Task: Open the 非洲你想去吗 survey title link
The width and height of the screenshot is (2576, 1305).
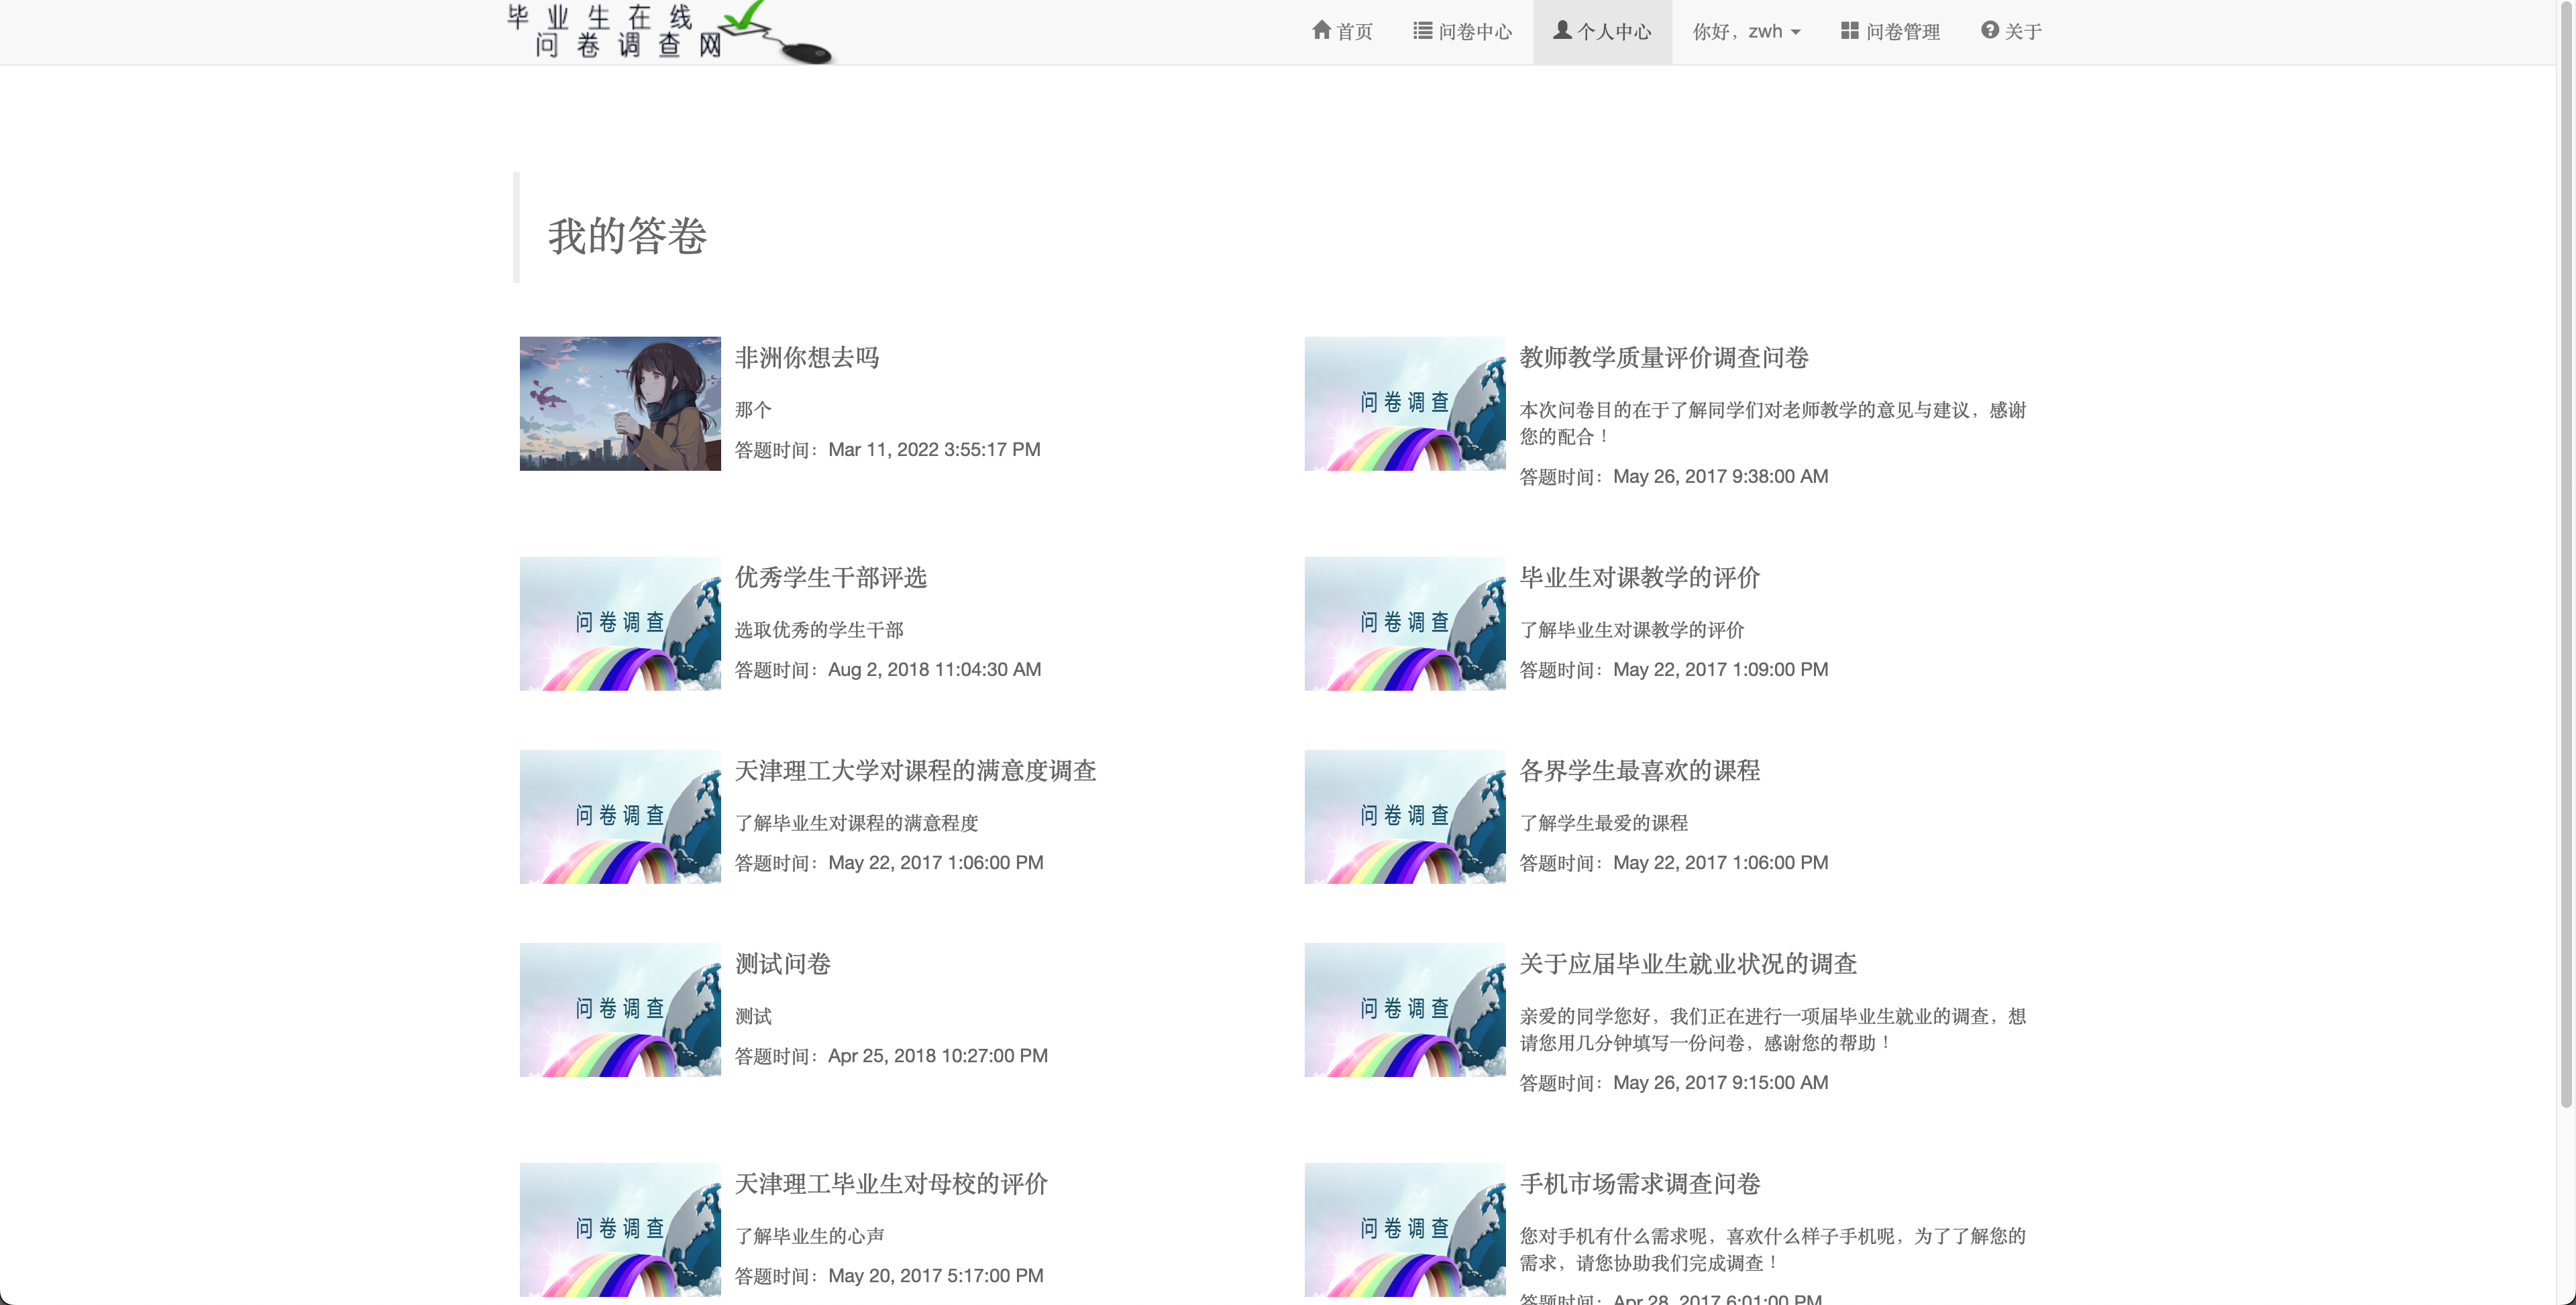Action: click(x=806, y=358)
